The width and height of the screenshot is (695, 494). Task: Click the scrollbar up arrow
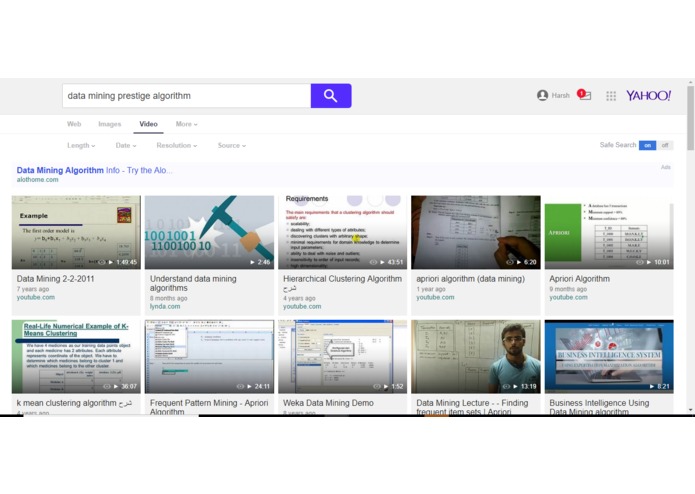point(691,82)
